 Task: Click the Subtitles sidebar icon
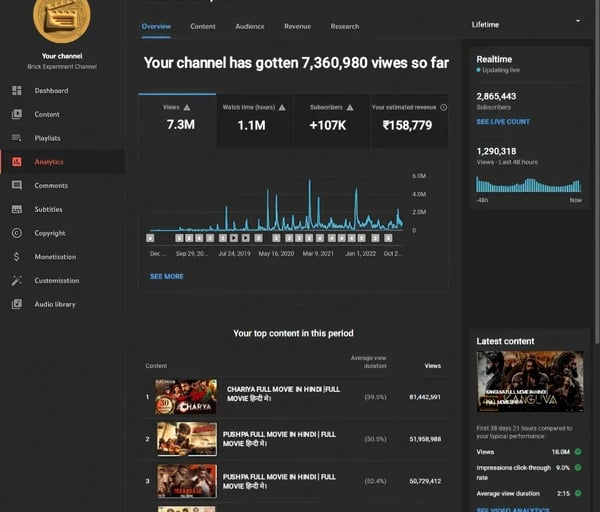[16, 209]
